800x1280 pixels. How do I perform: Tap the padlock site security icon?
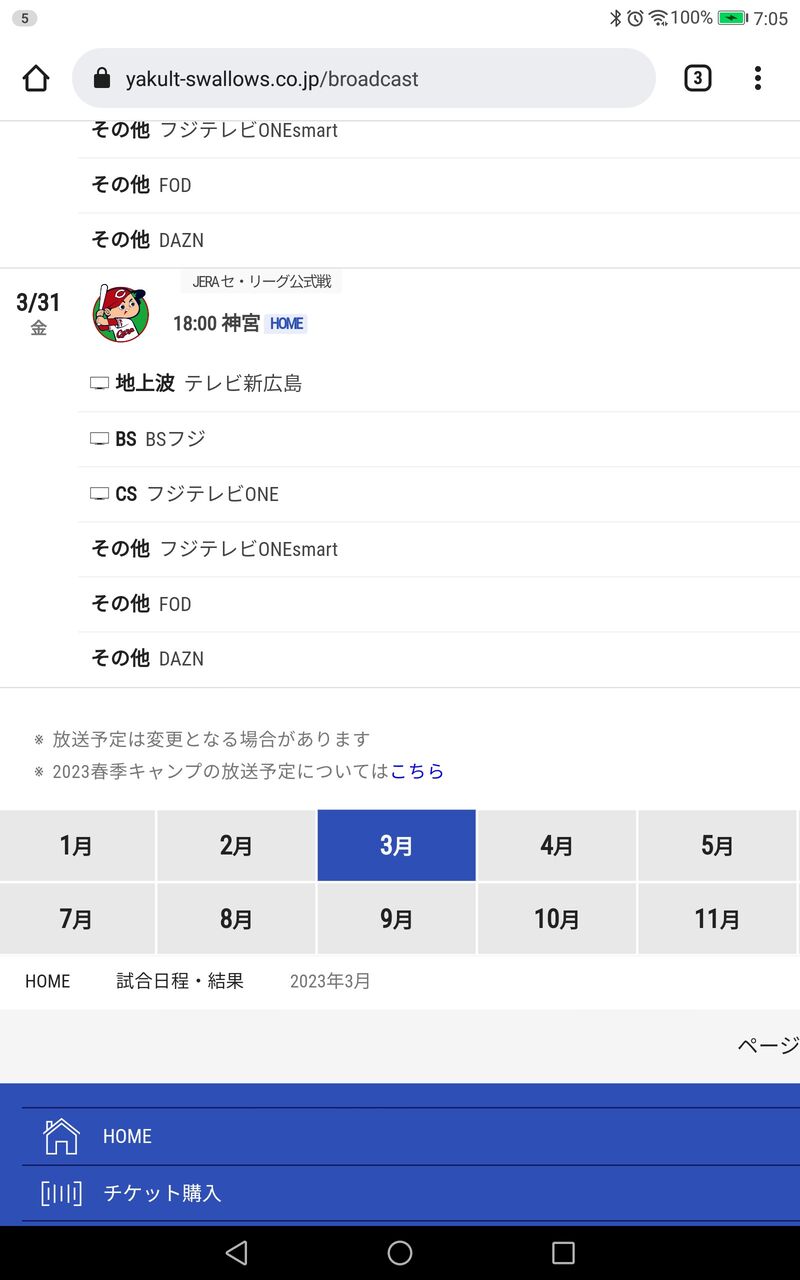click(101, 79)
